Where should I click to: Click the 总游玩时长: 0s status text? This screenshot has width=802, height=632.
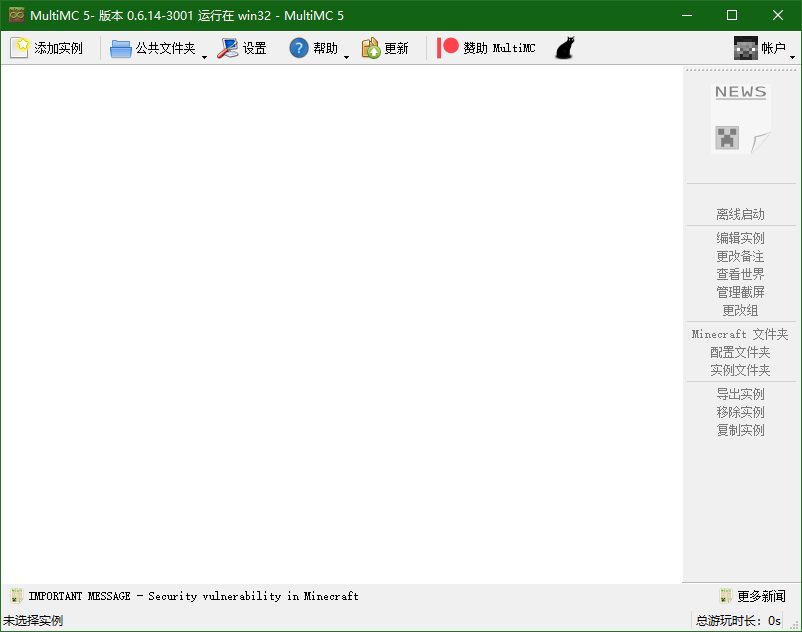pos(738,621)
